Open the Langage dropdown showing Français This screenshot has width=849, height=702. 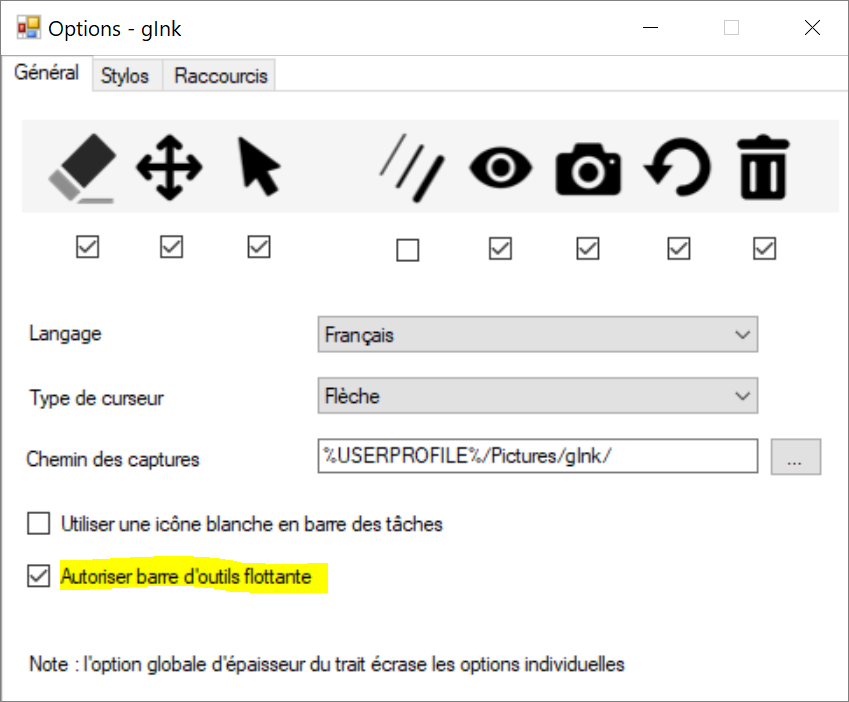[537, 335]
